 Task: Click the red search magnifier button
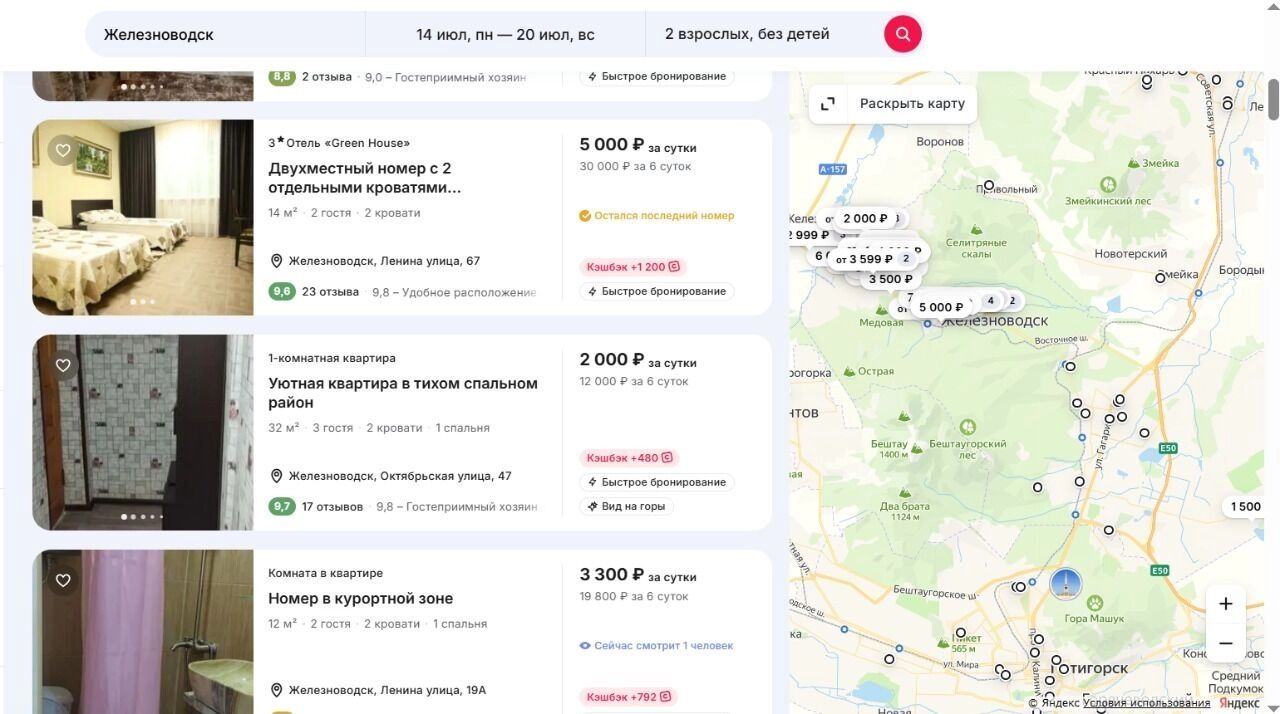[x=902, y=34]
